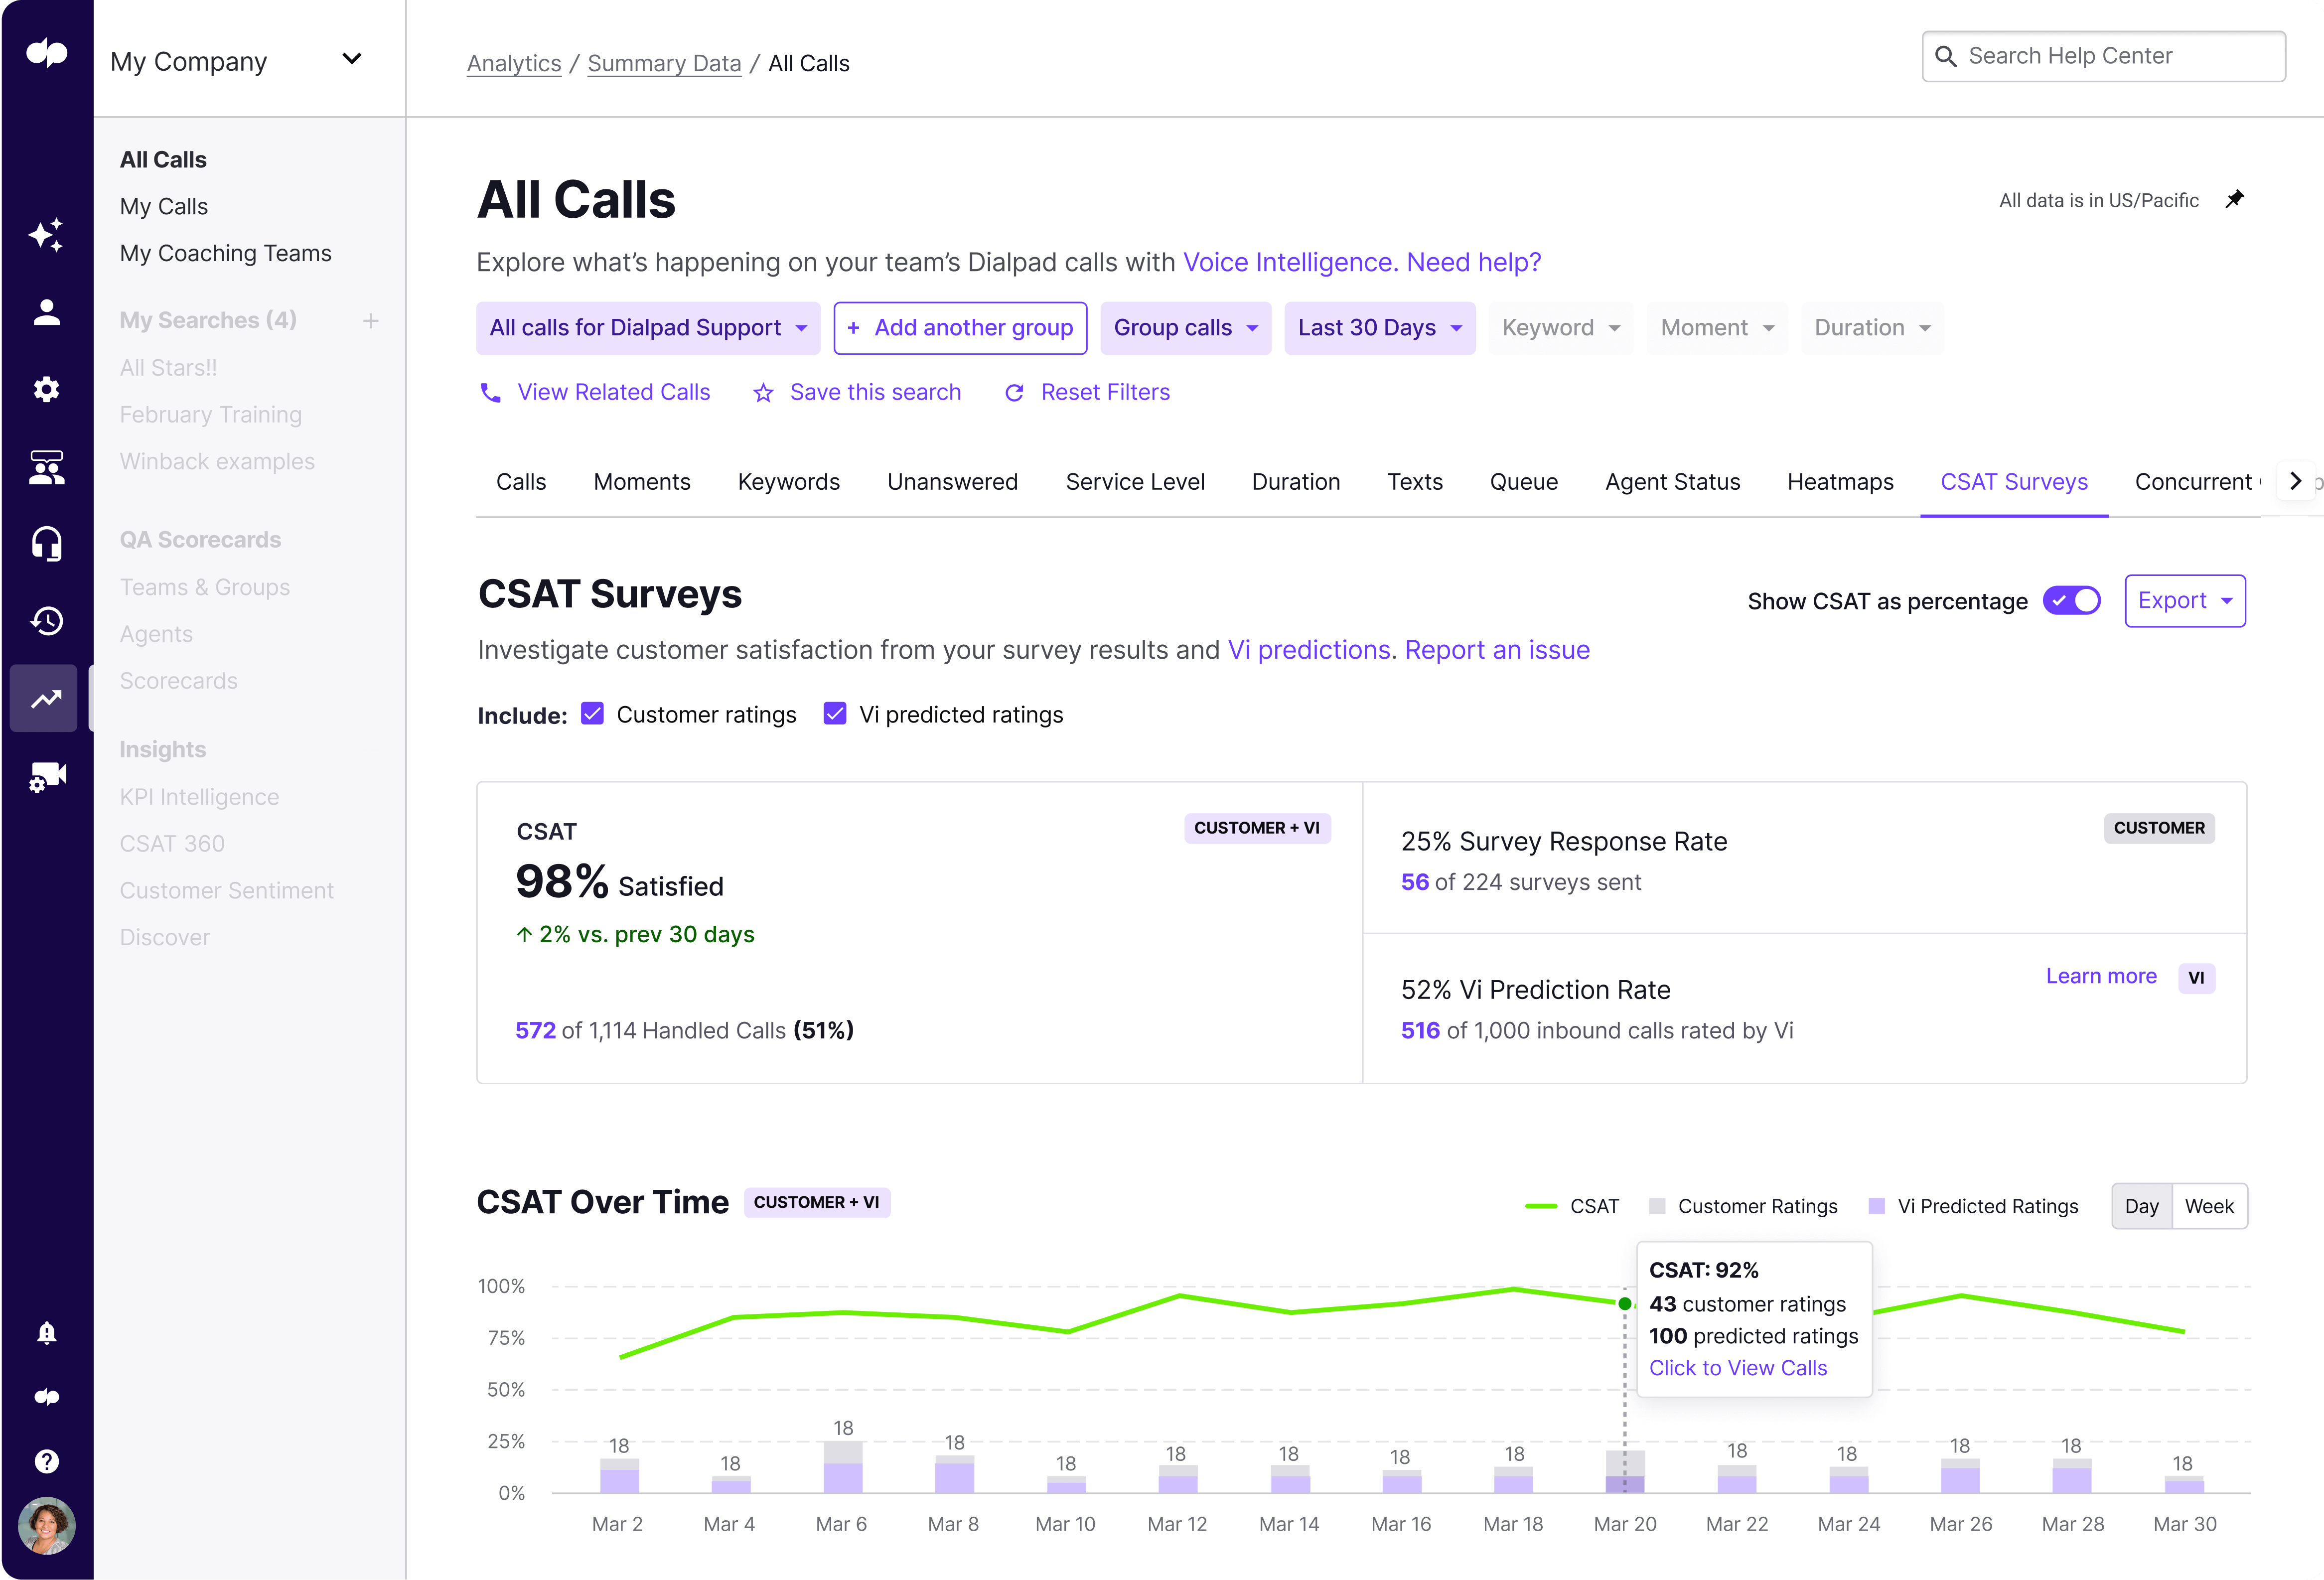2324x1580 pixels.
Task: Click the notifications bell icon
Action: tap(46, 1333)
